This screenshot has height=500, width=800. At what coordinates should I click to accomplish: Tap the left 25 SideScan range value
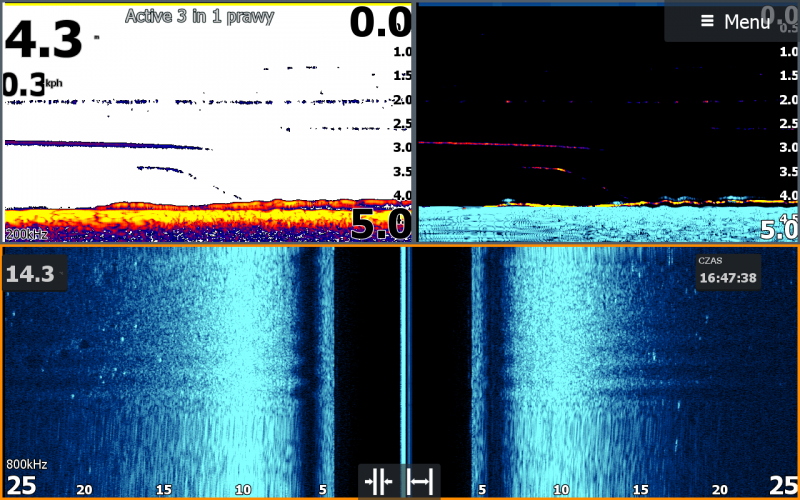[x=21, y=486]
